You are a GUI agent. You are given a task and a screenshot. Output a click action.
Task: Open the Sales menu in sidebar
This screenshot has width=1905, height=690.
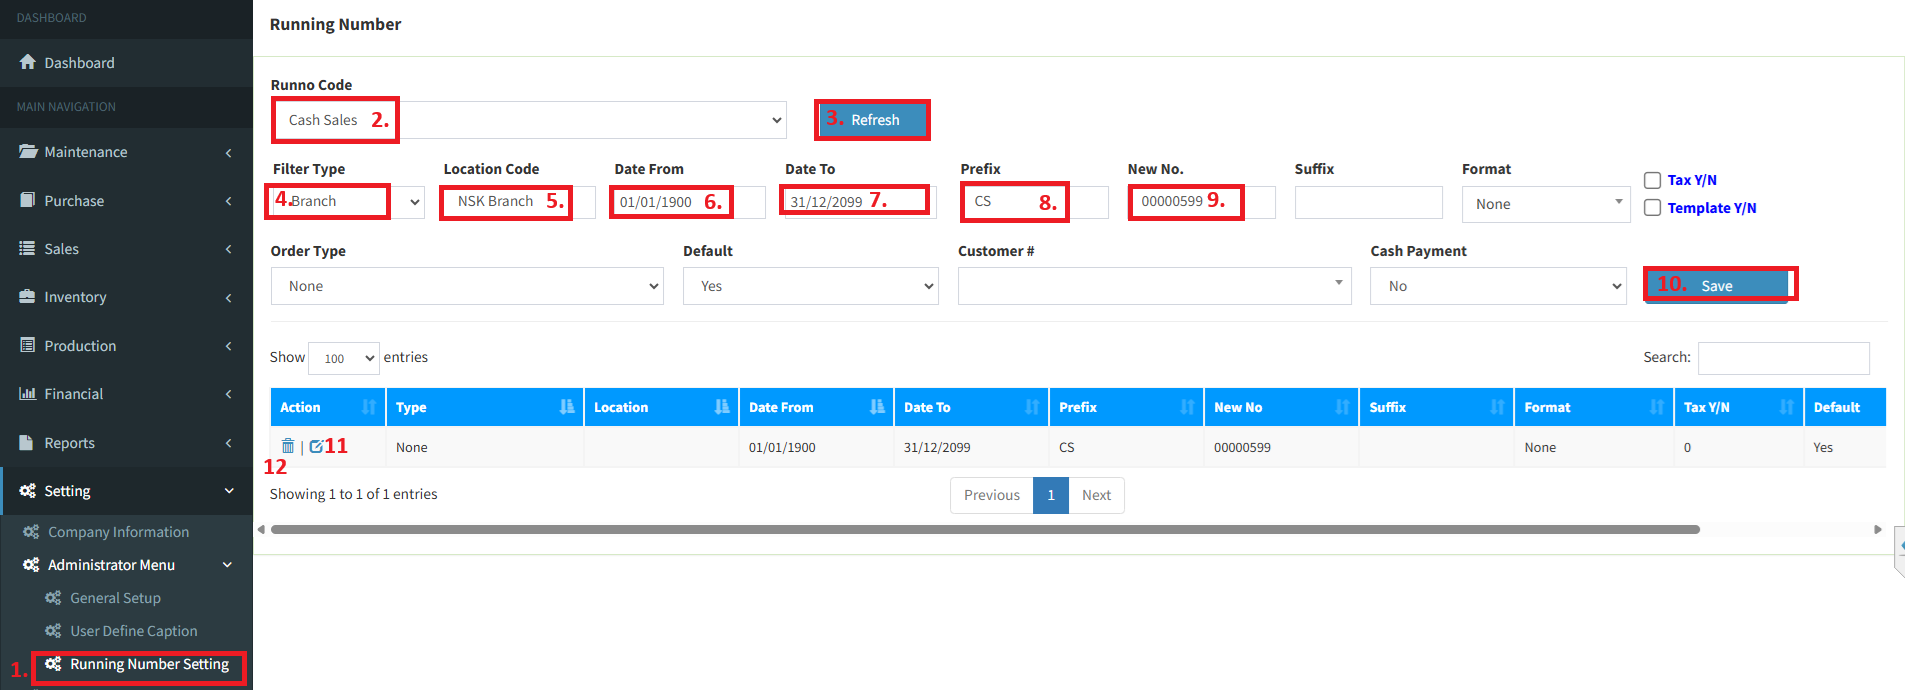tap(62, 249)
